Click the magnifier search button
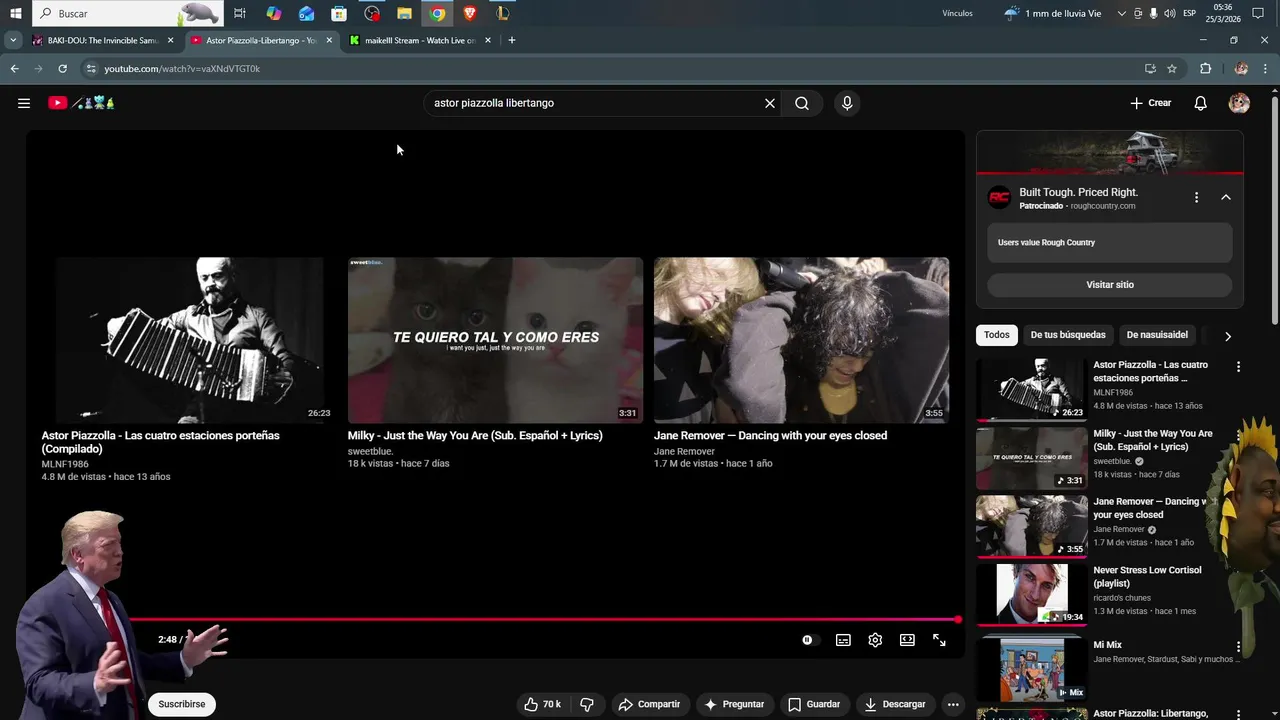 click(x=802, y=103)
